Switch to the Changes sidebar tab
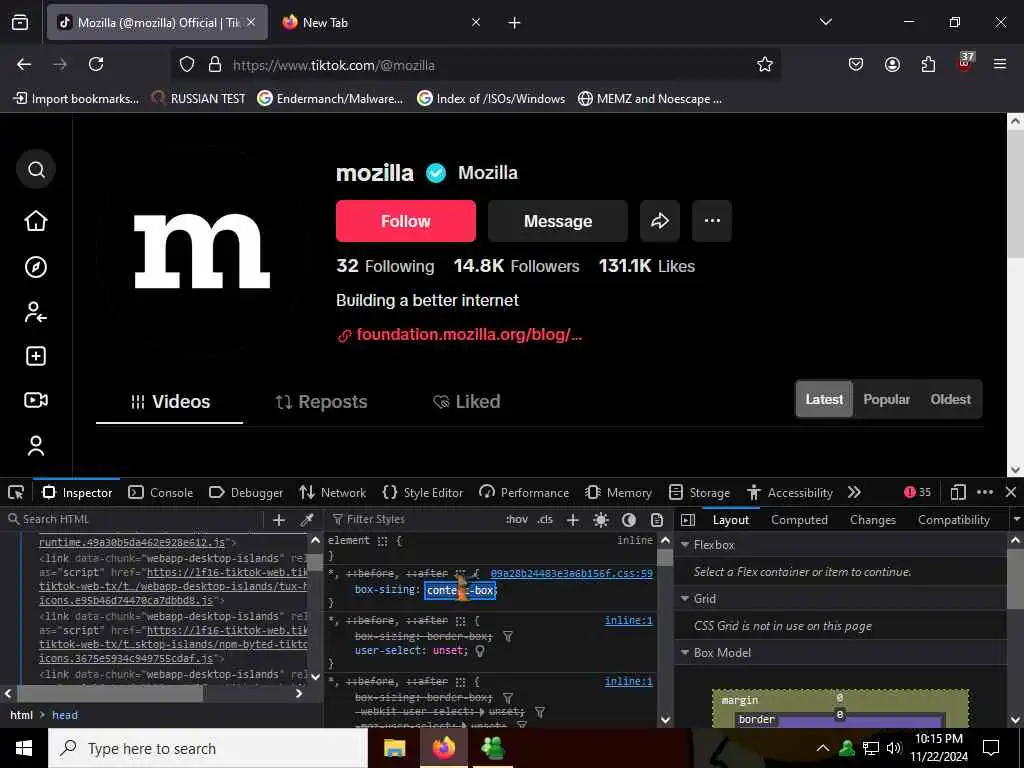1024x768 pixels. coord(872,520)
